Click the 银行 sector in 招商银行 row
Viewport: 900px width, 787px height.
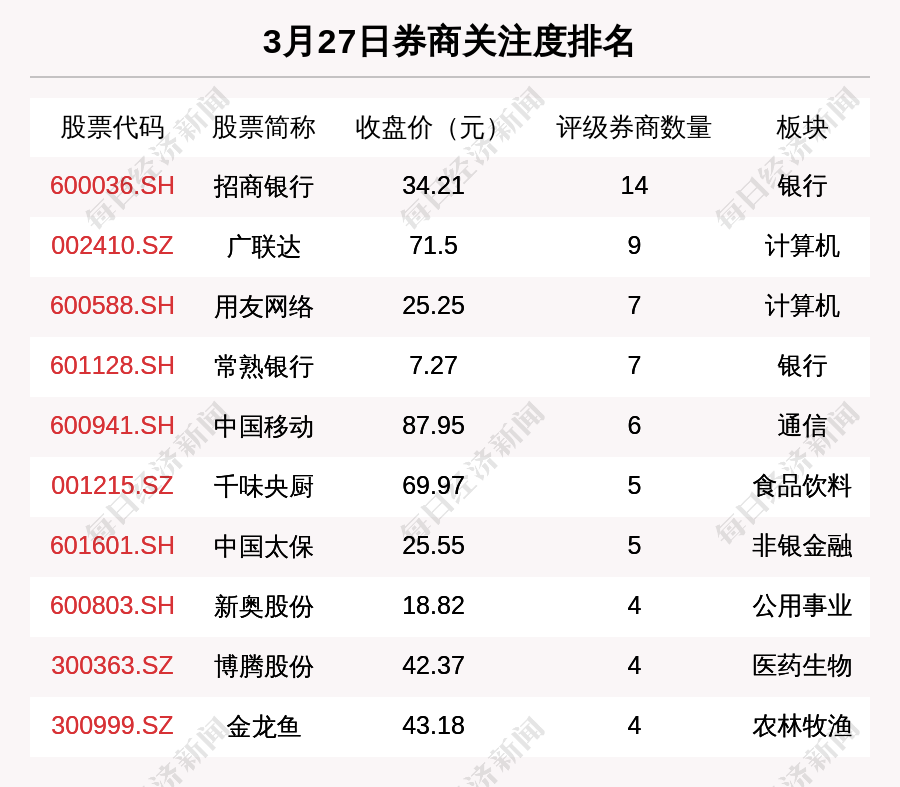(802, 187)
